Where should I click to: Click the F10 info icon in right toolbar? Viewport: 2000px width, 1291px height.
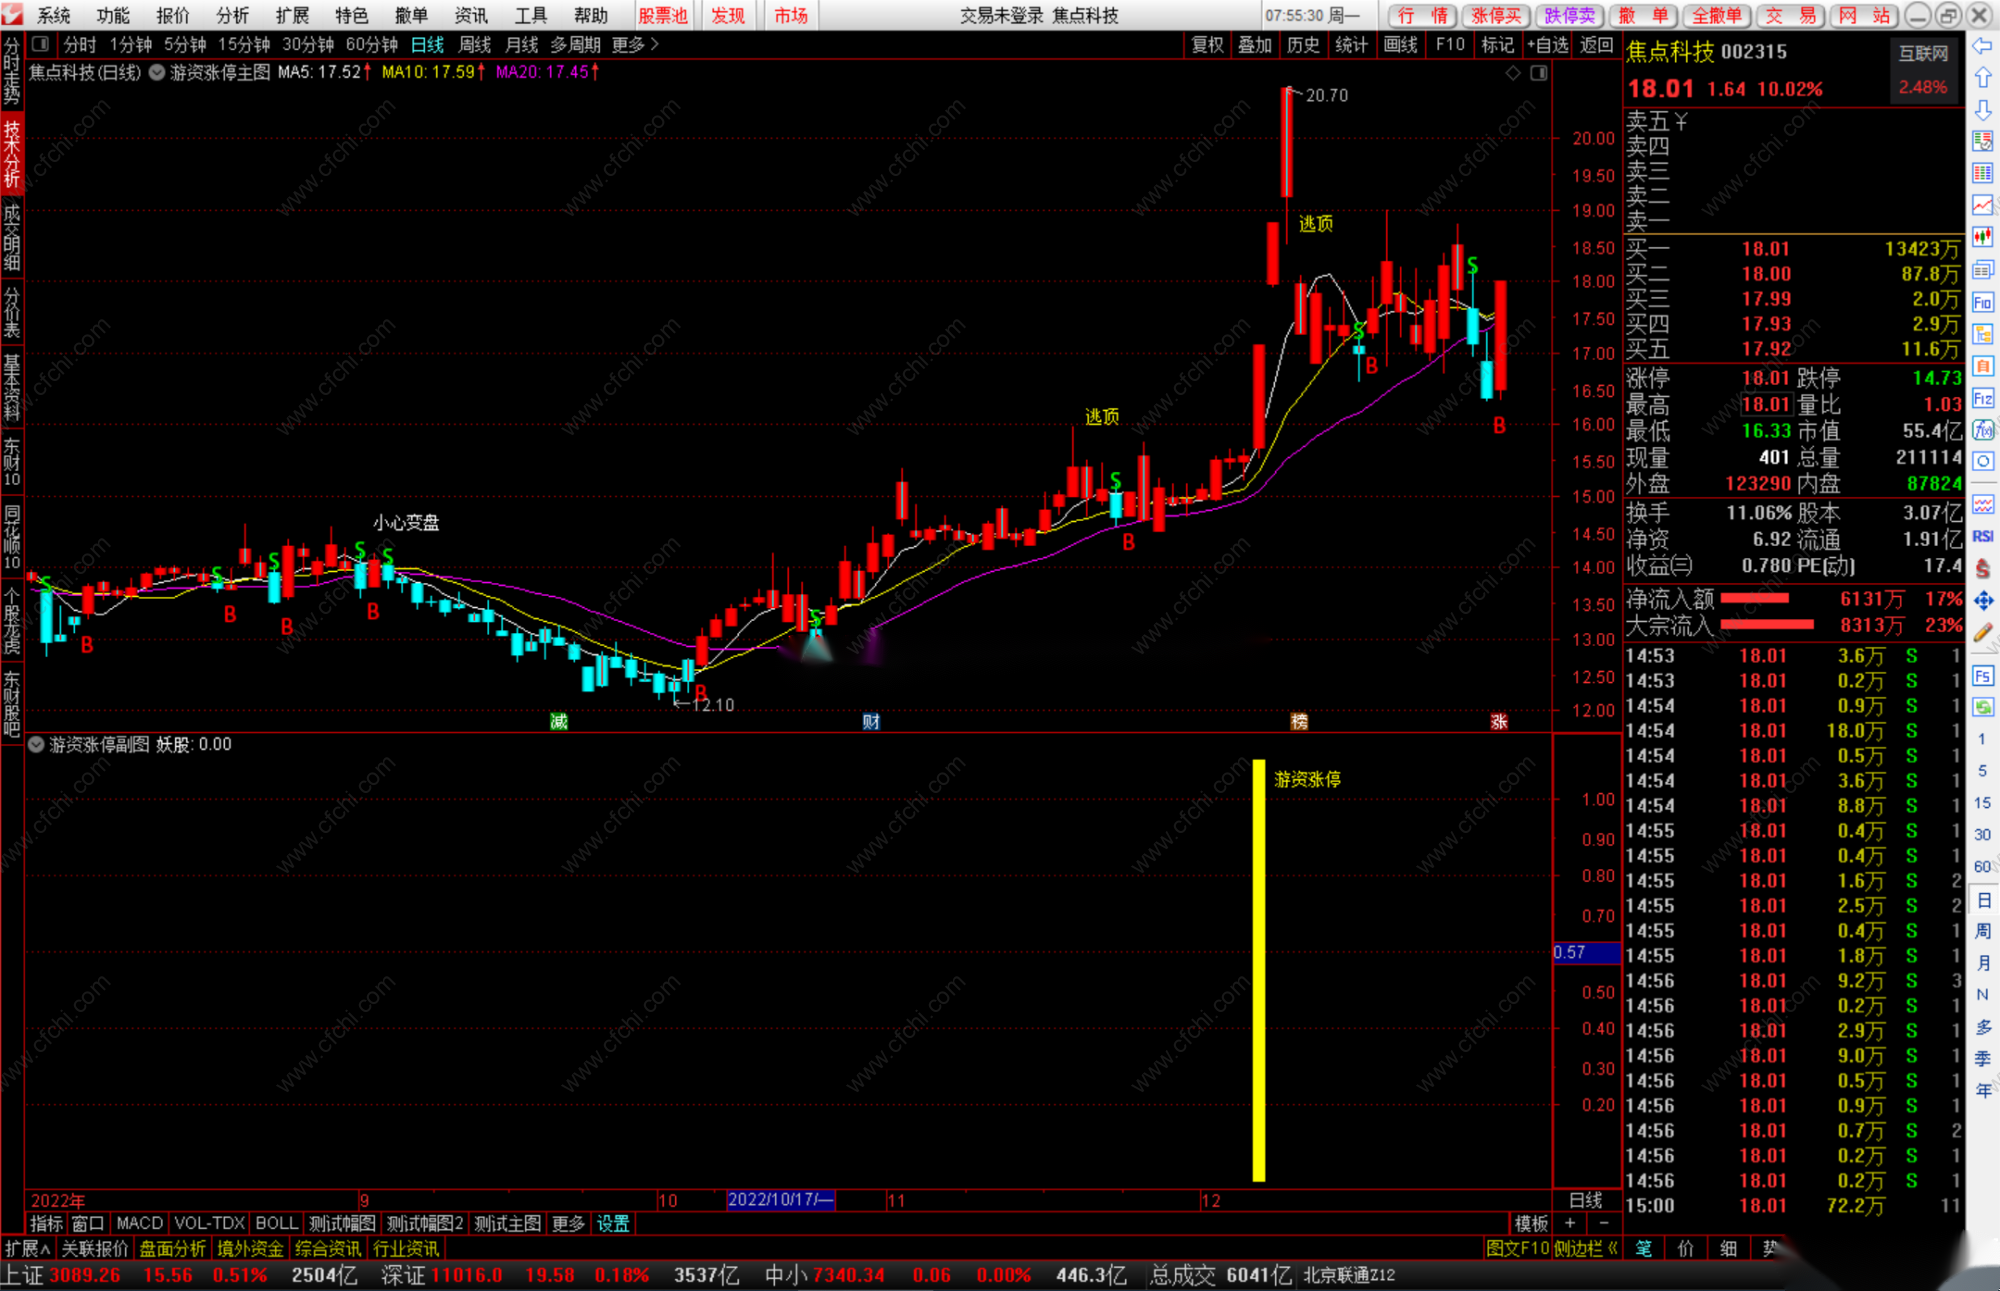tap(1983, 302)
